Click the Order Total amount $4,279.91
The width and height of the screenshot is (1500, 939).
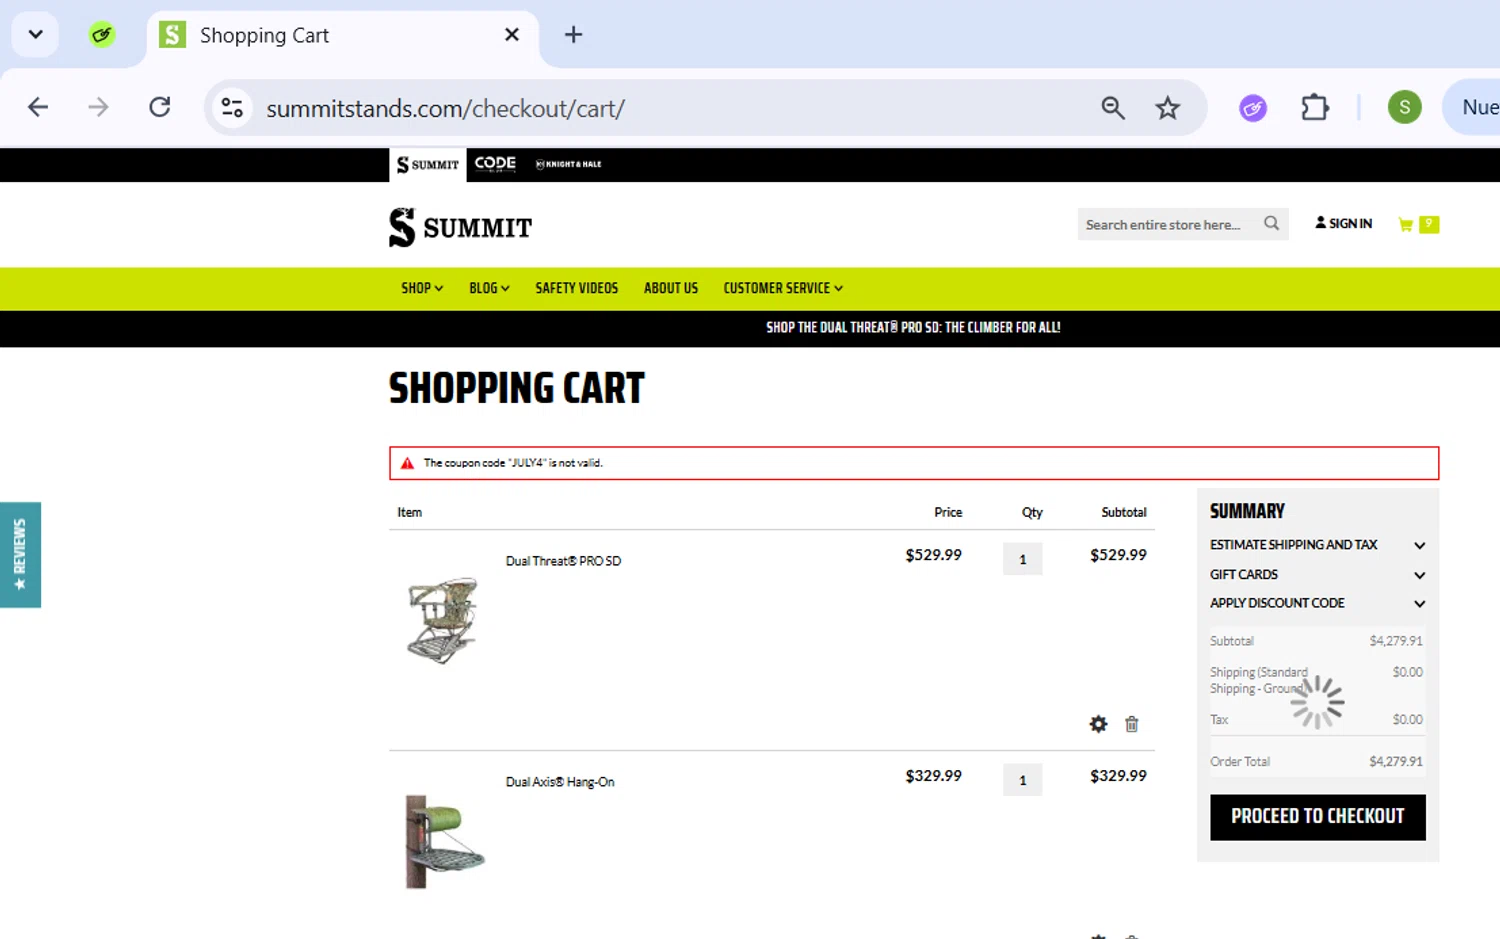coord(1395,762)
